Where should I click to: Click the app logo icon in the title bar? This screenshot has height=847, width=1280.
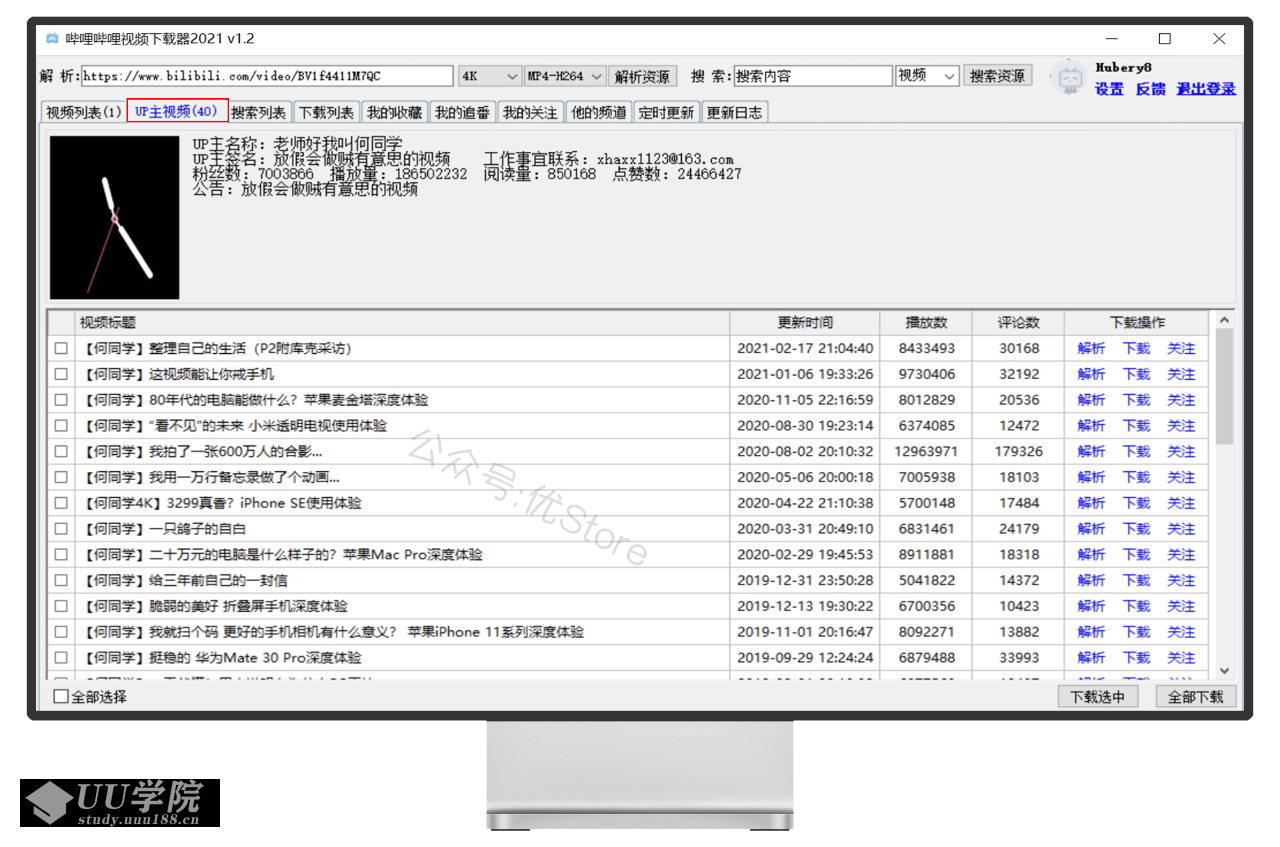coord(52,39)
